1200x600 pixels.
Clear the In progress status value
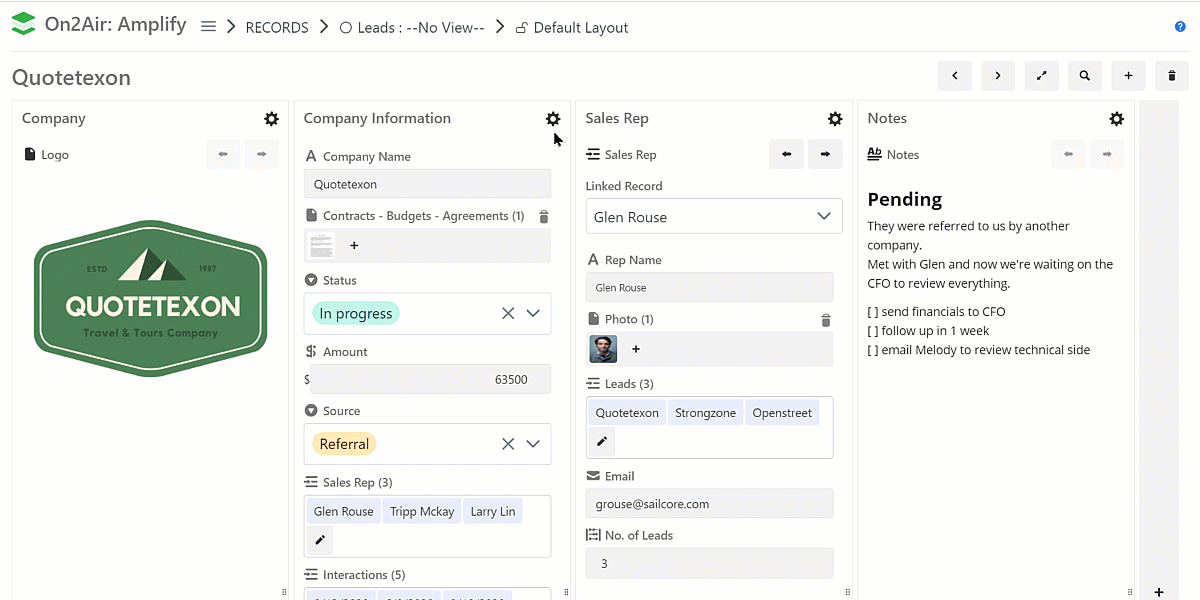click(508, 314)
